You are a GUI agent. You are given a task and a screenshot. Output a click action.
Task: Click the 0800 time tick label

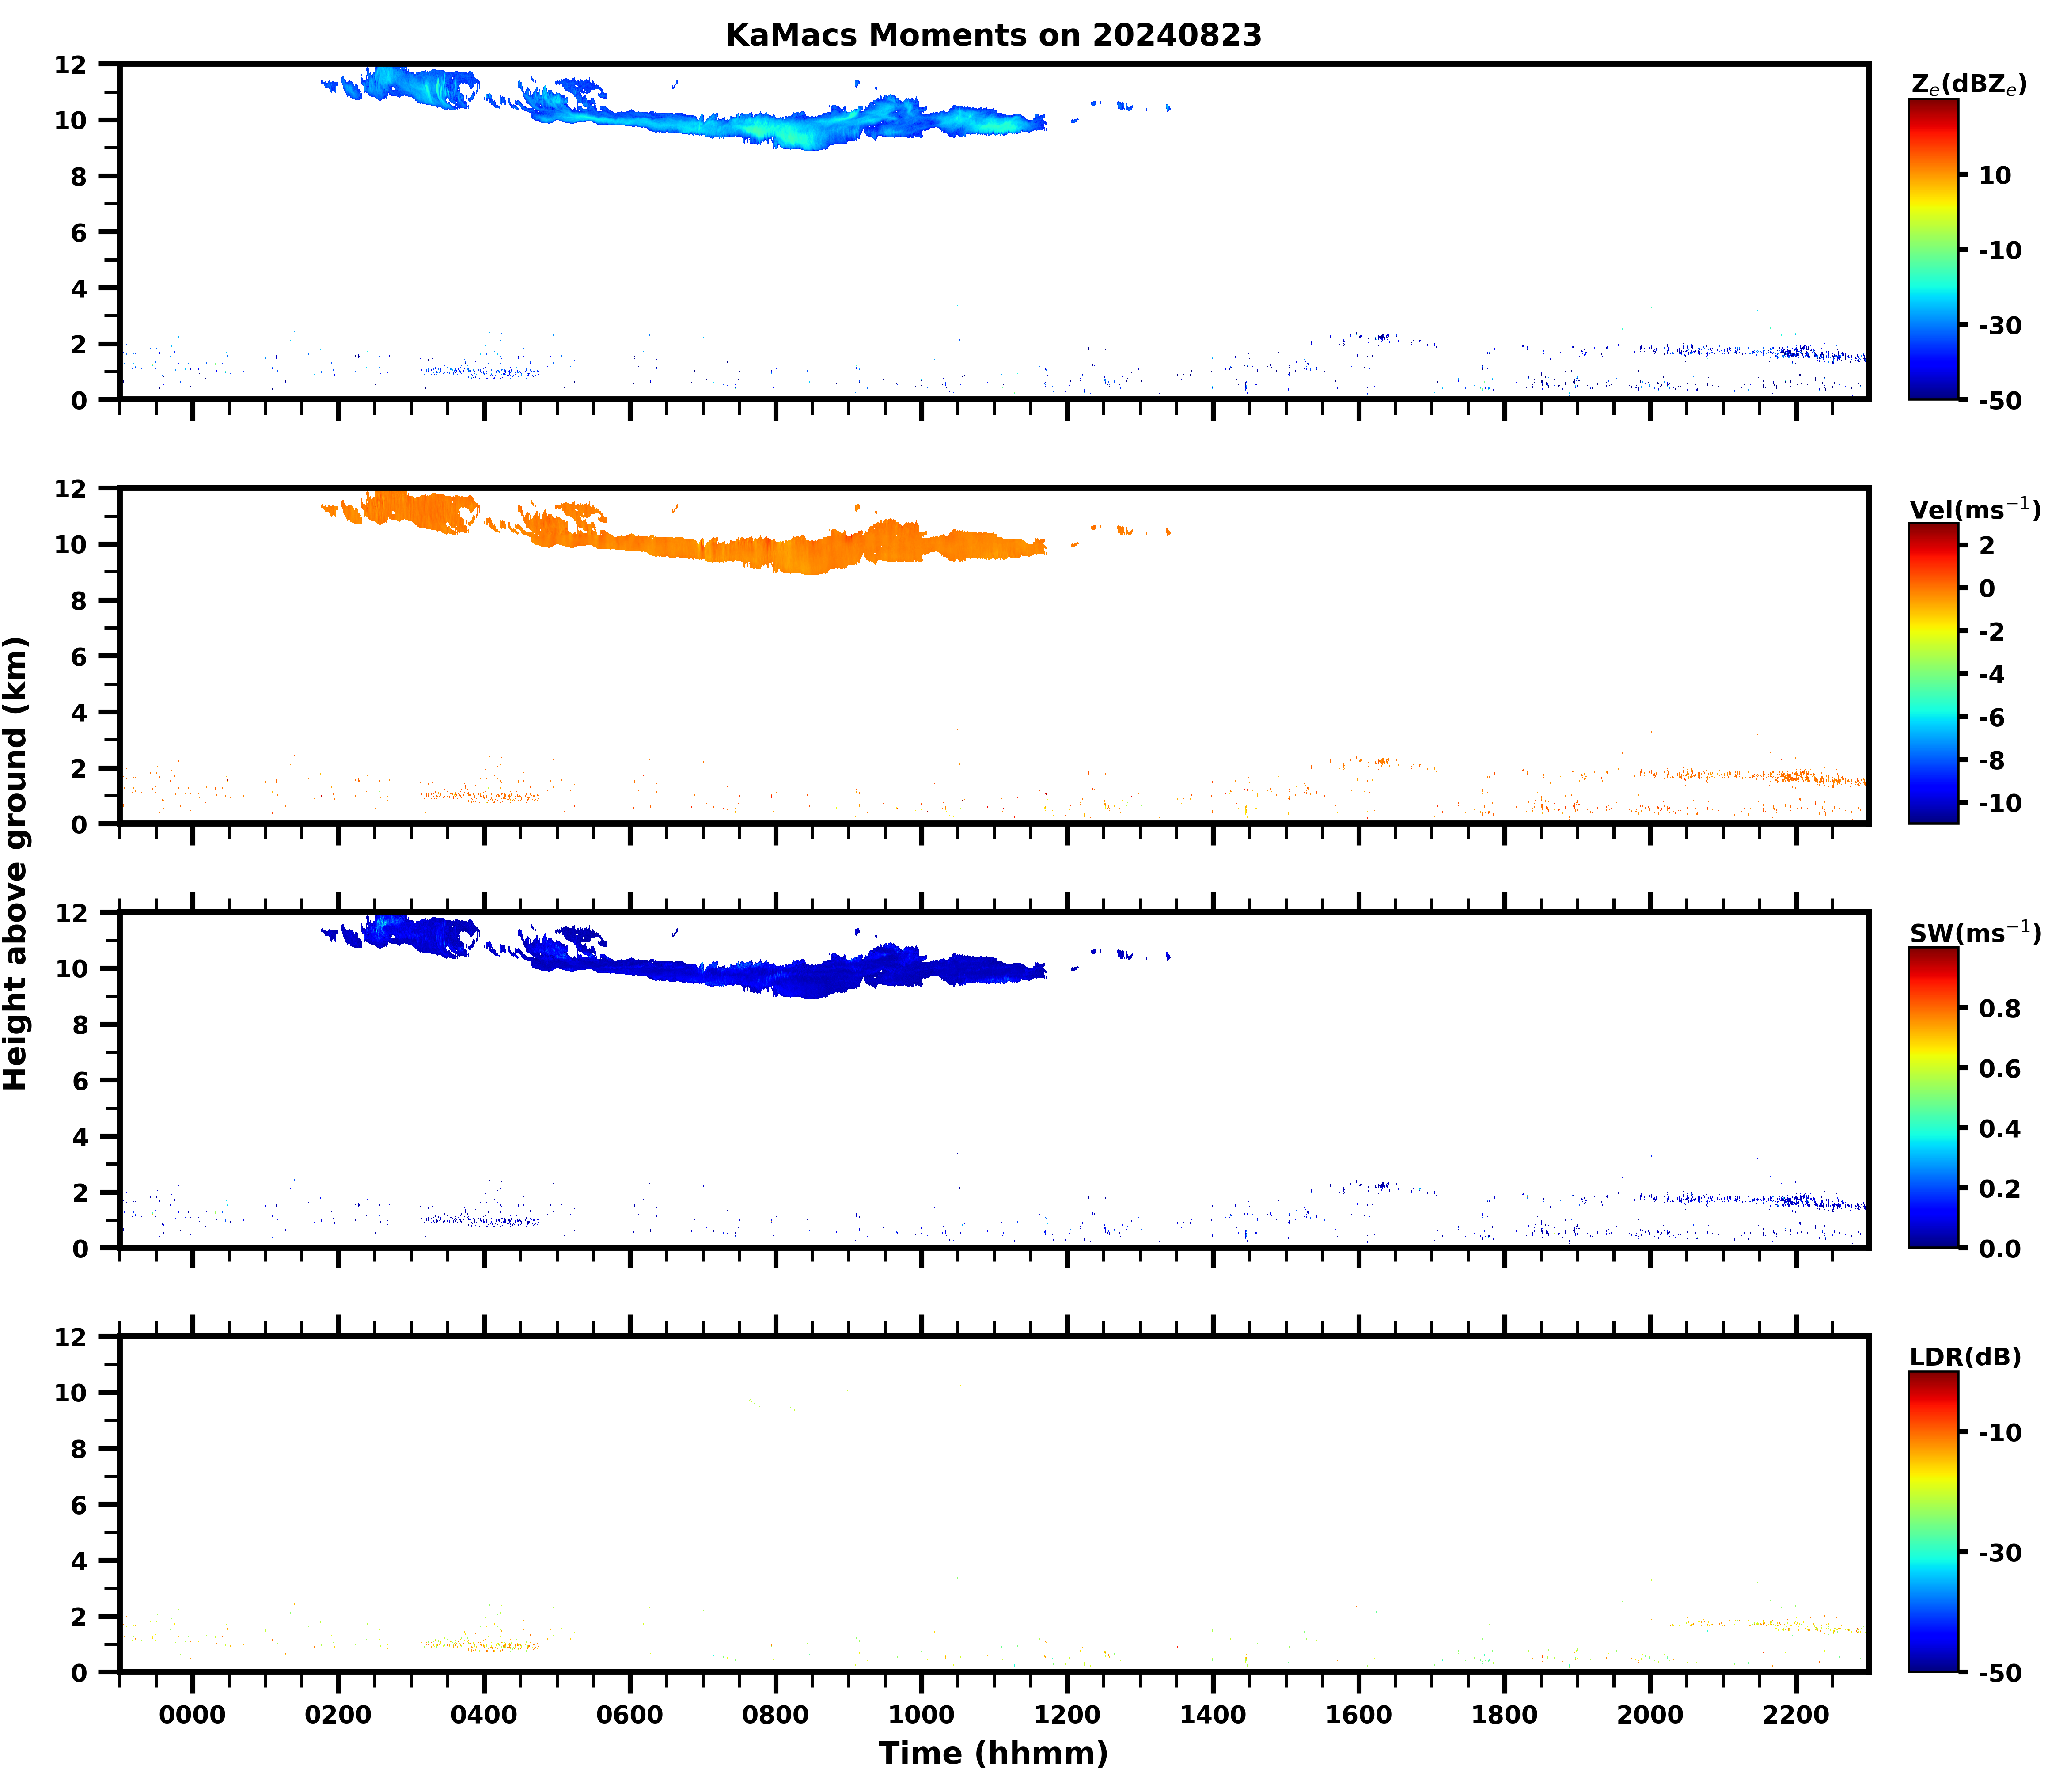point(775,1715)
